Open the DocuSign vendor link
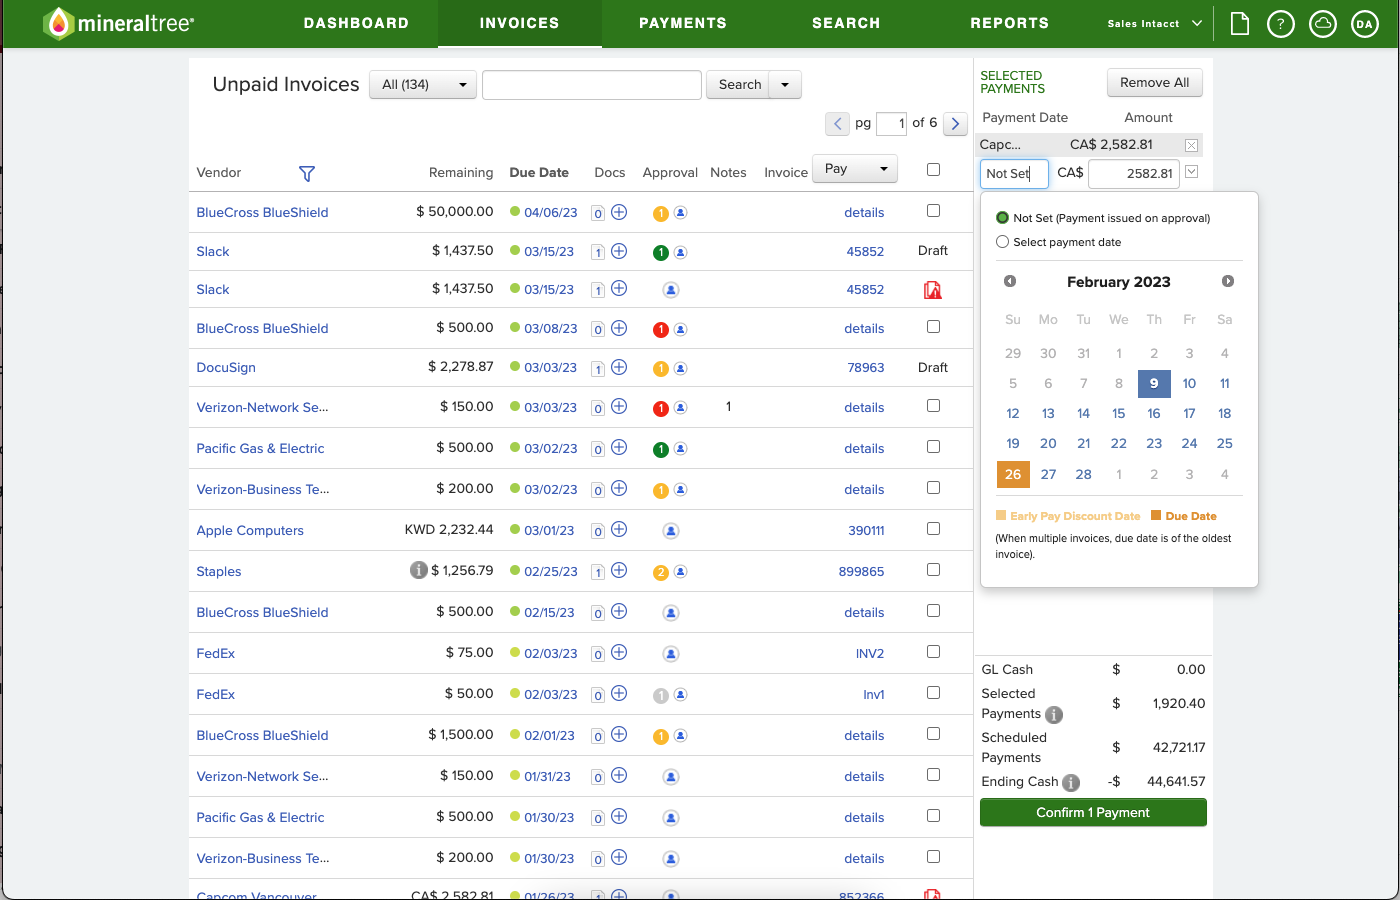The width and height of the screenshot is (1400, 900). coord(226,368)
